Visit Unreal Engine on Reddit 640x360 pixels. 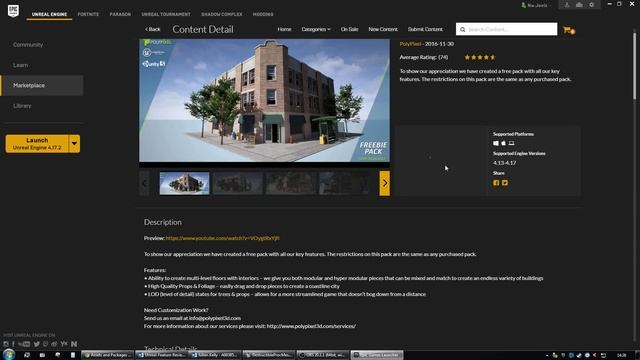tap(54, 344)
